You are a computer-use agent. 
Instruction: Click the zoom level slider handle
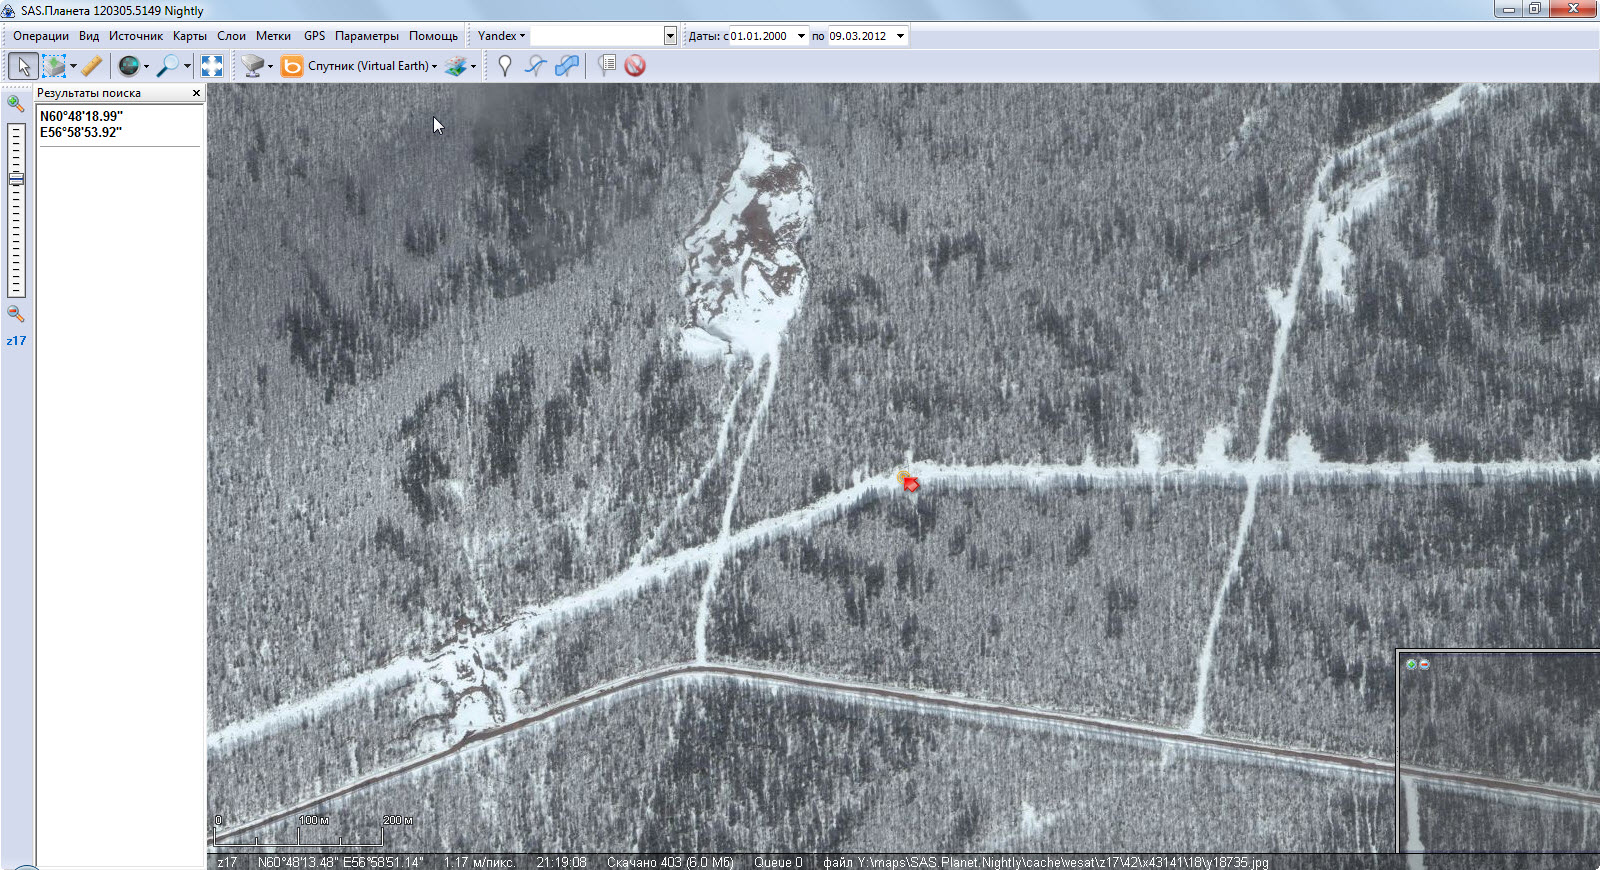pos(16,179)
